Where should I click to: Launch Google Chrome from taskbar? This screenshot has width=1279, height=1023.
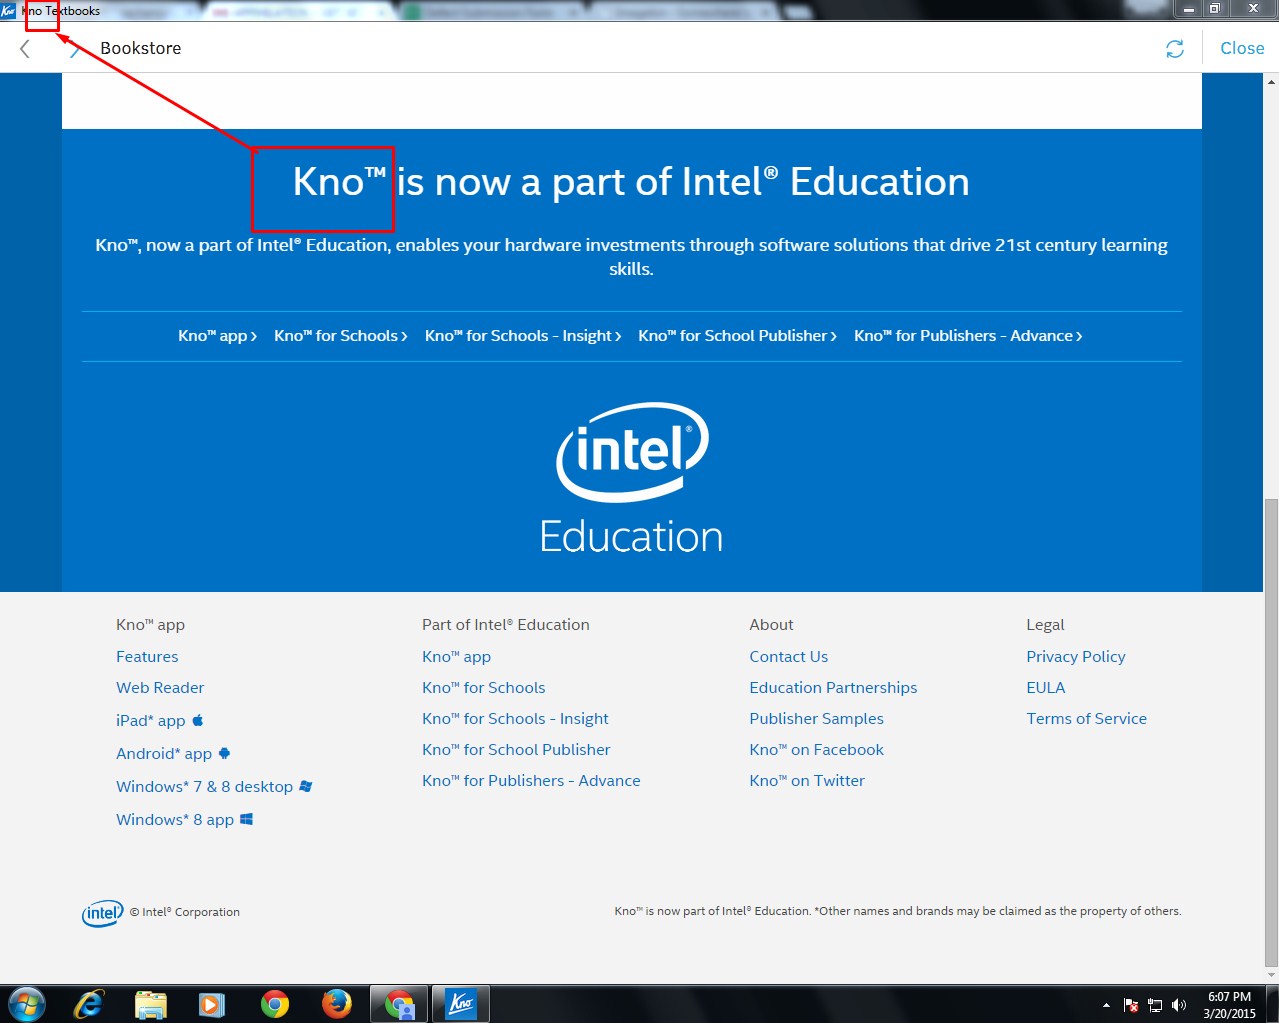(275, 1004)
